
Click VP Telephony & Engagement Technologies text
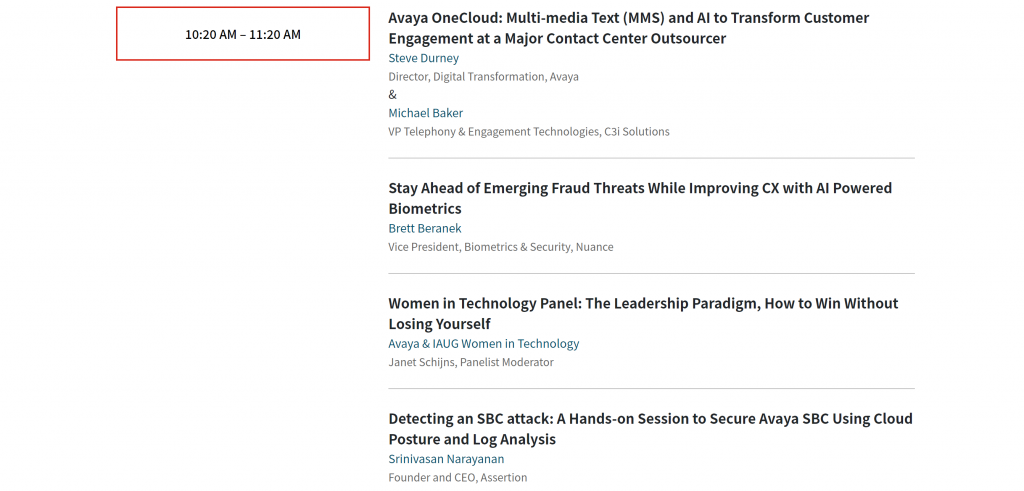529,131
